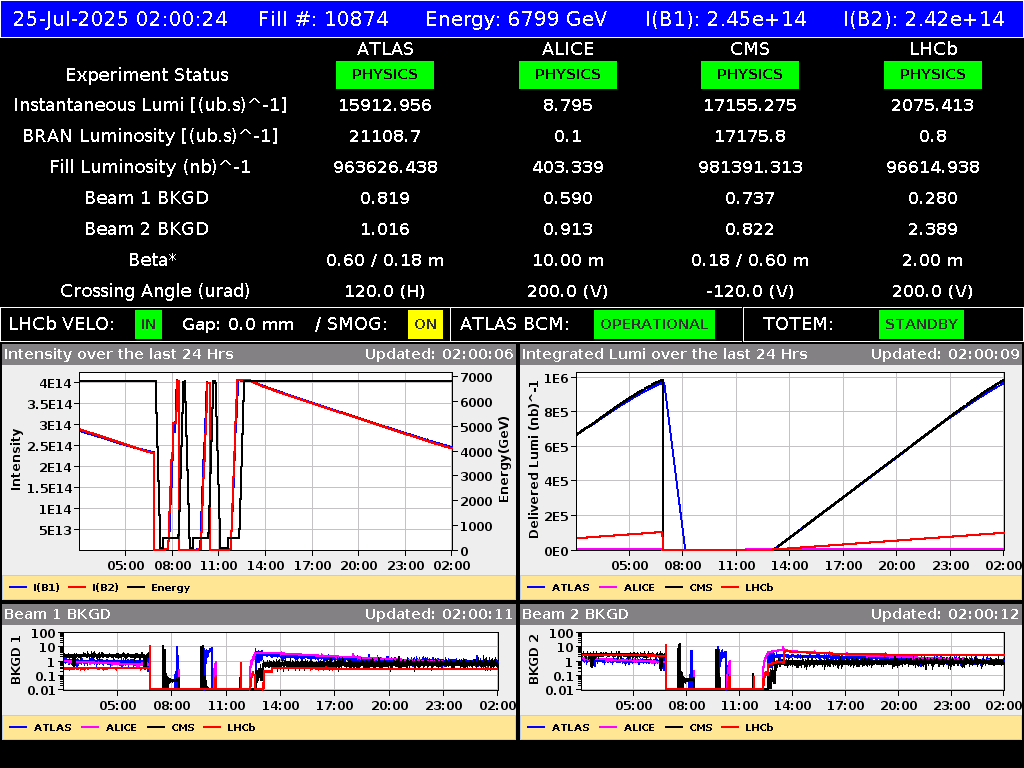Viewport: 1024px width, 768px height.
Task: Click the 'Gap: 0.0 mm' VELO reading
Action: tap(238, 325)
